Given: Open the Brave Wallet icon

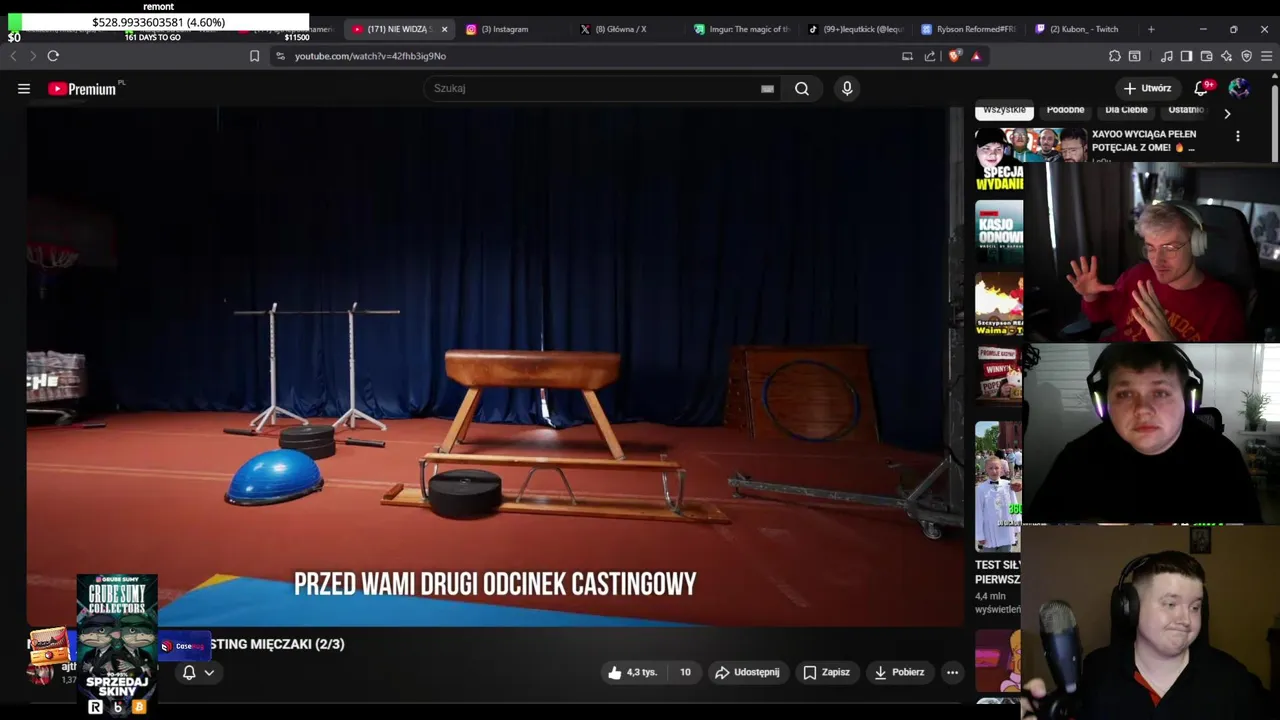Looking at the screenshot, I should pos(1206,56).
